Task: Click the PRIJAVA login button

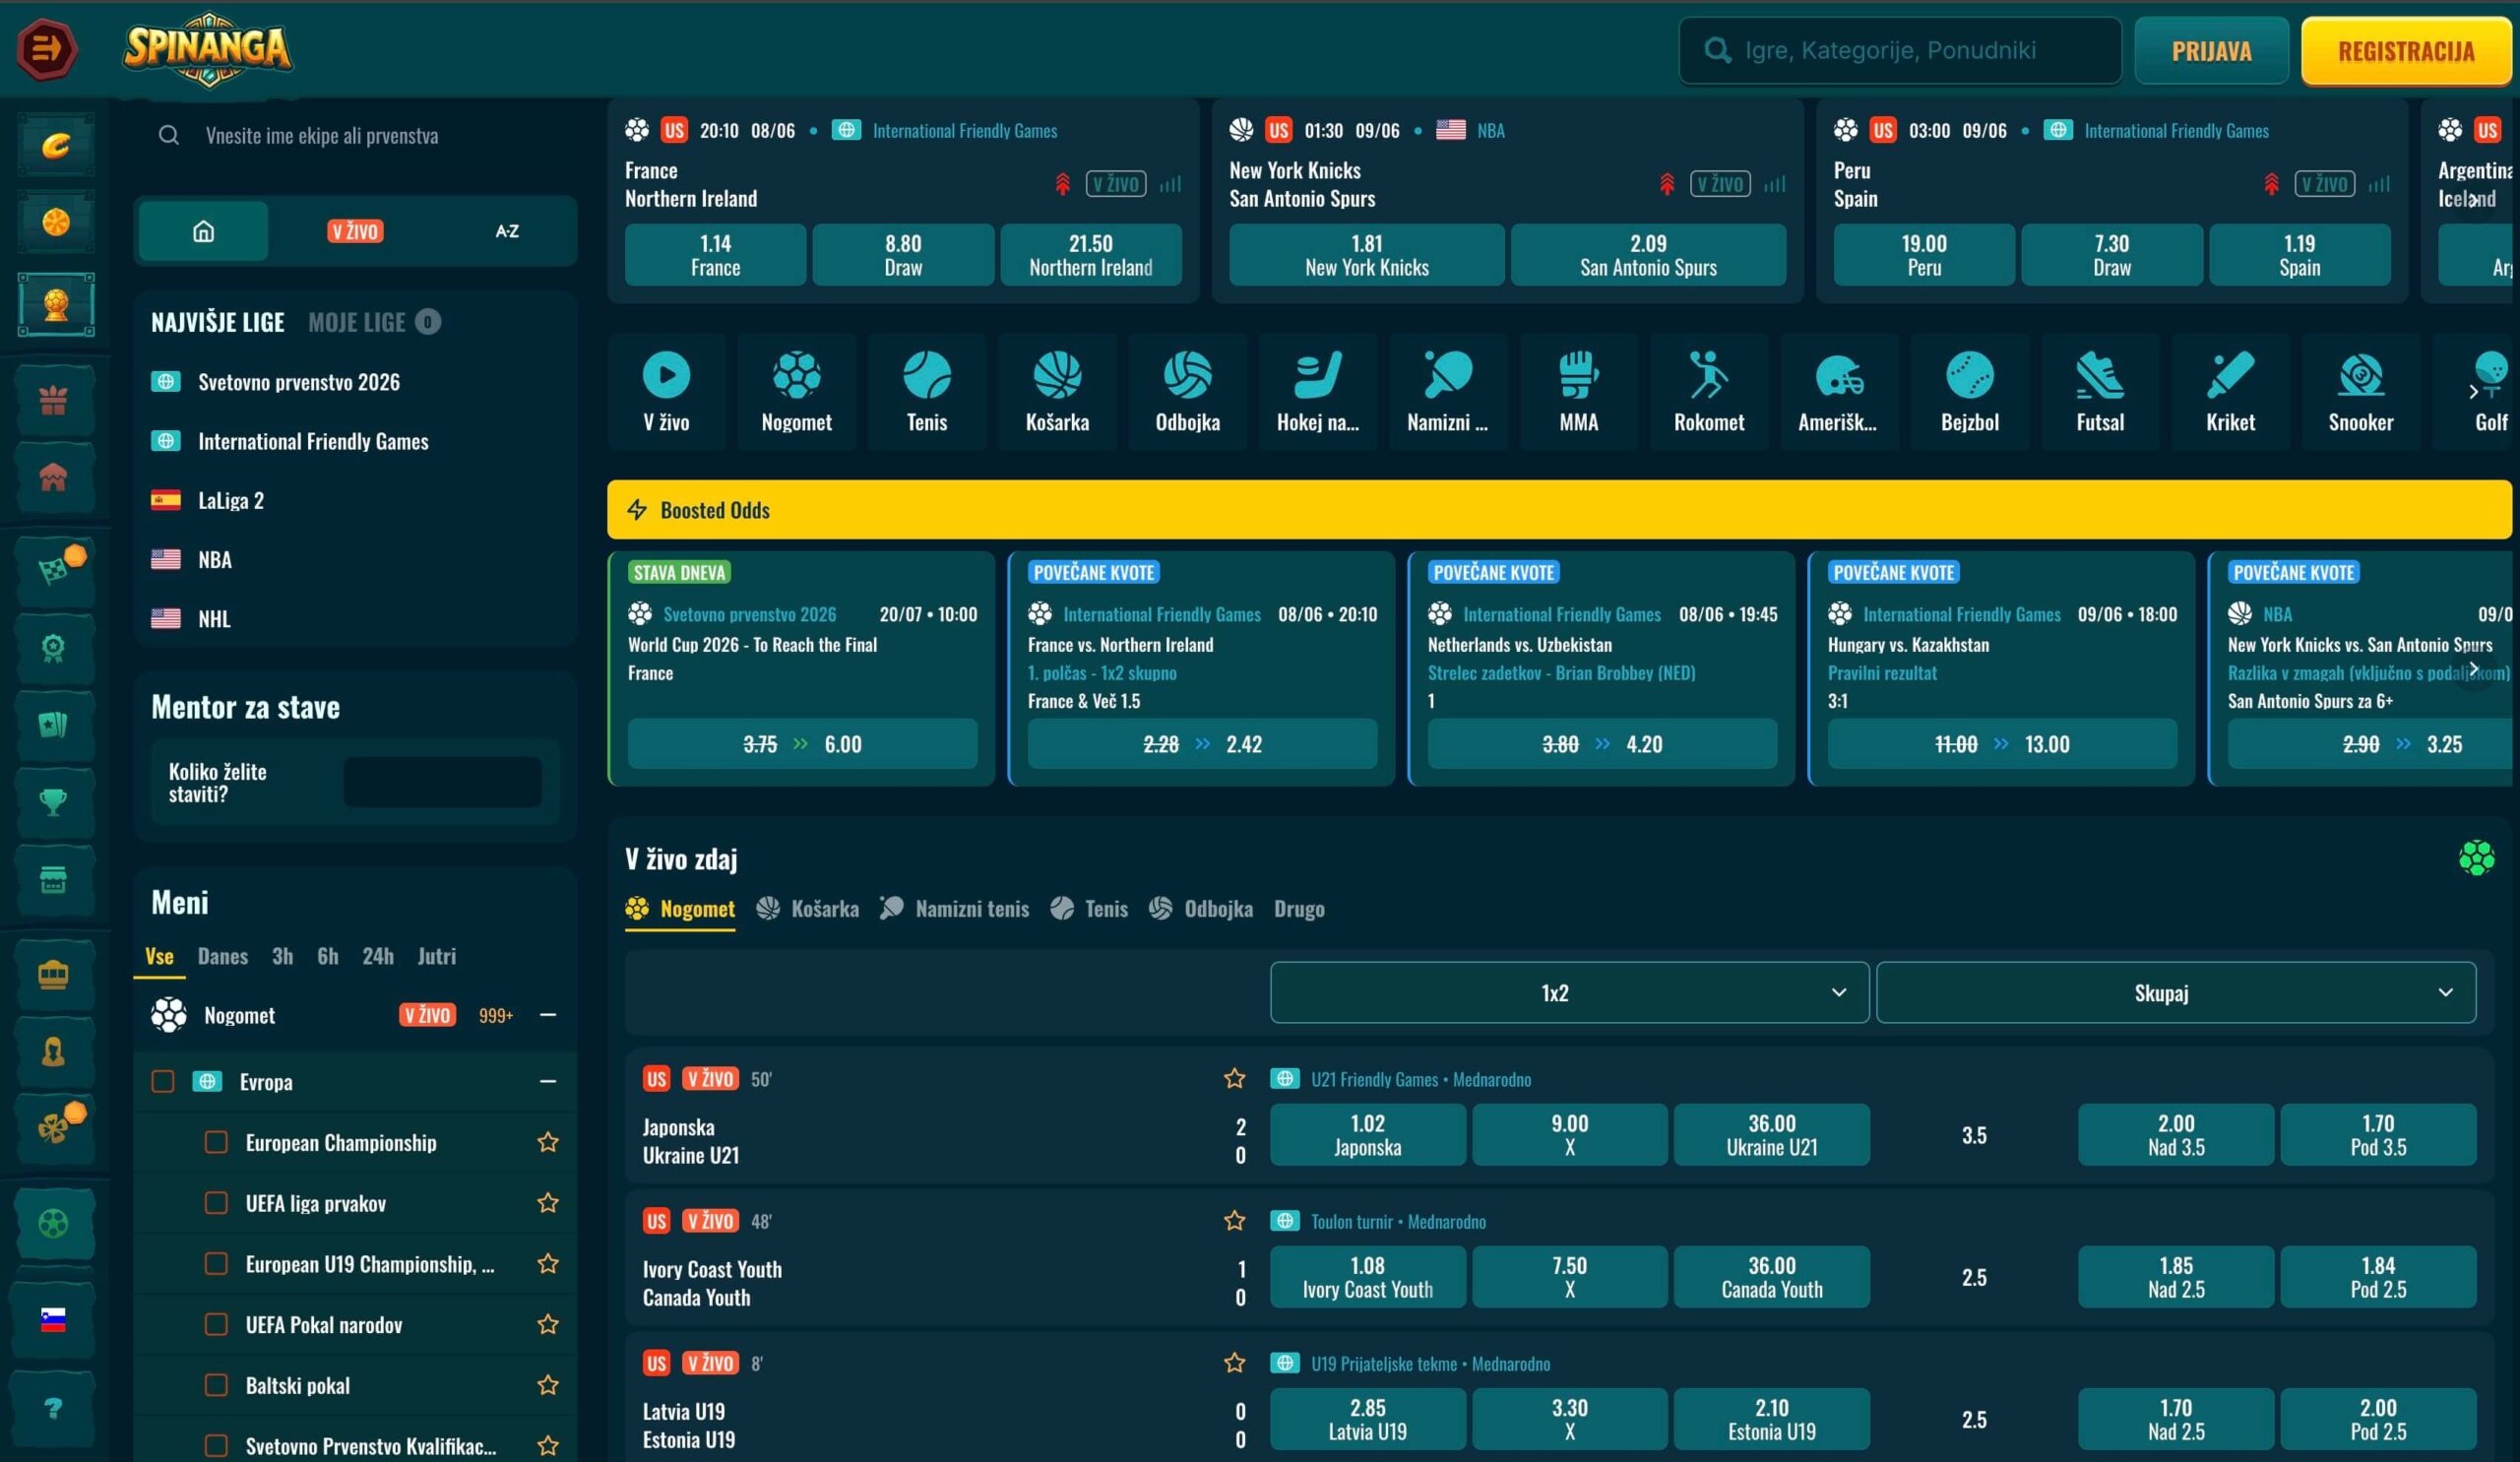Action: (2211, 50)
